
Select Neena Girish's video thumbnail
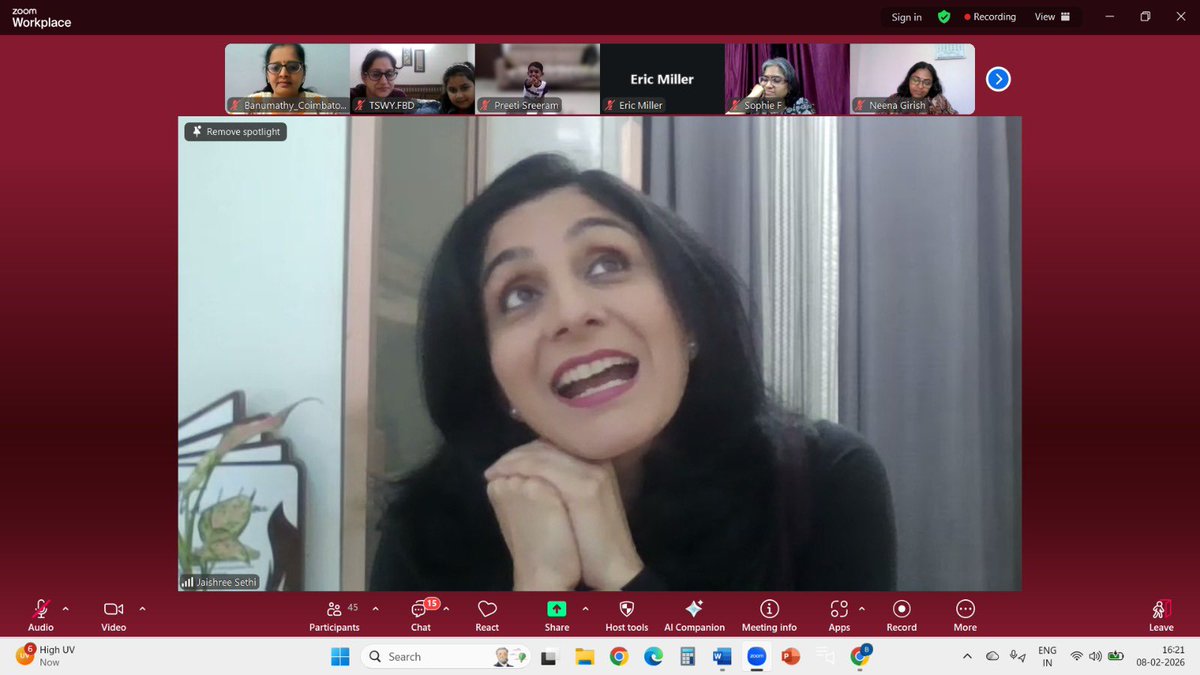pos(912,78)
